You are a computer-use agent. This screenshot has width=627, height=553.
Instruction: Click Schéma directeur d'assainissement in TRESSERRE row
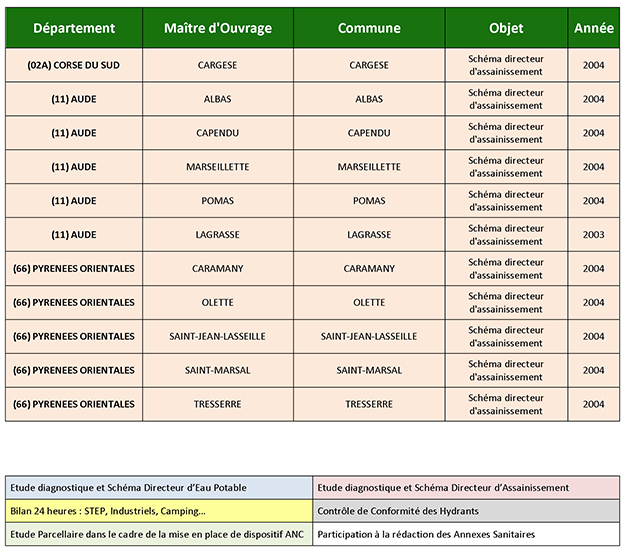506,404
